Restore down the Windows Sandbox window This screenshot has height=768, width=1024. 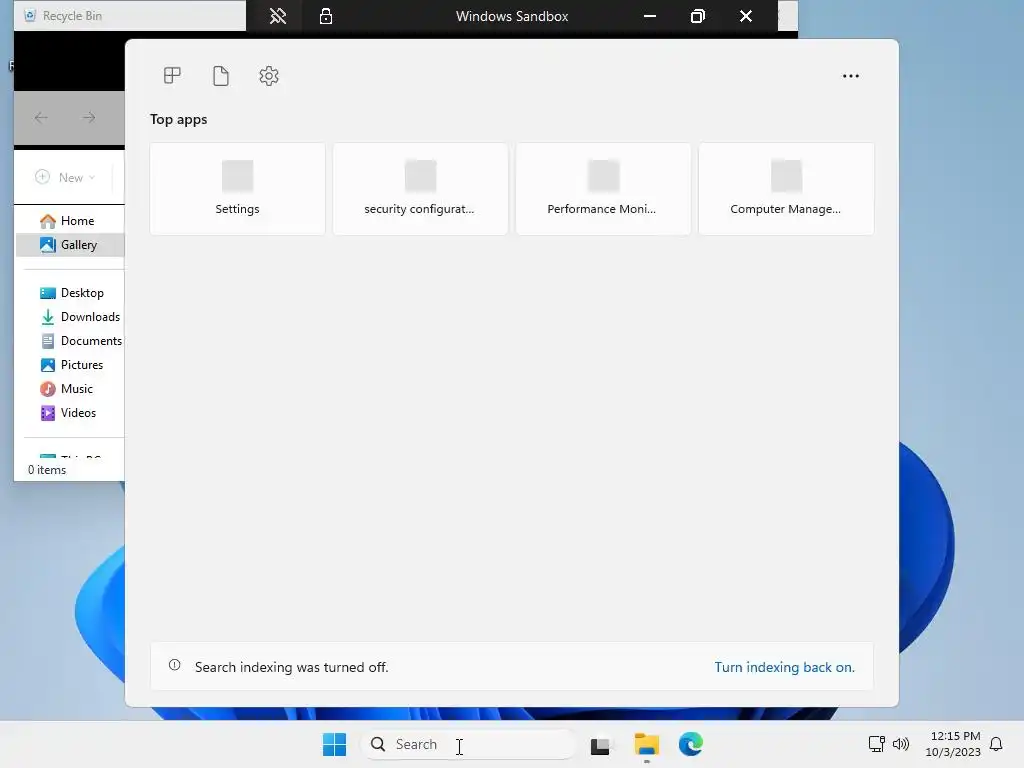[x=697, y=16]
